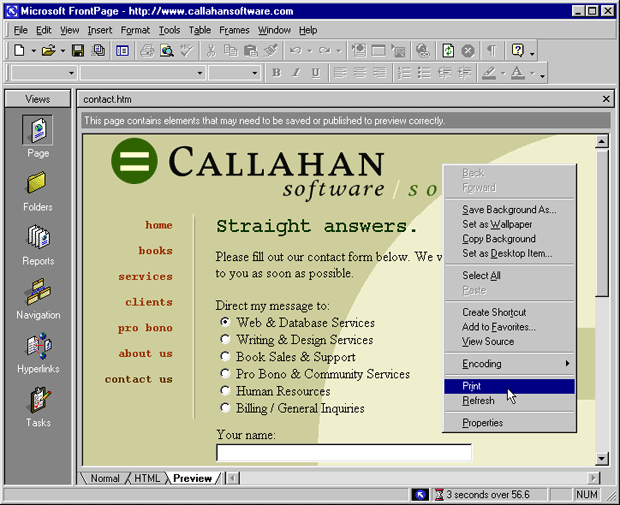Open the Tasks view icon
Screen dimensions: 620x505
[37, 402]
